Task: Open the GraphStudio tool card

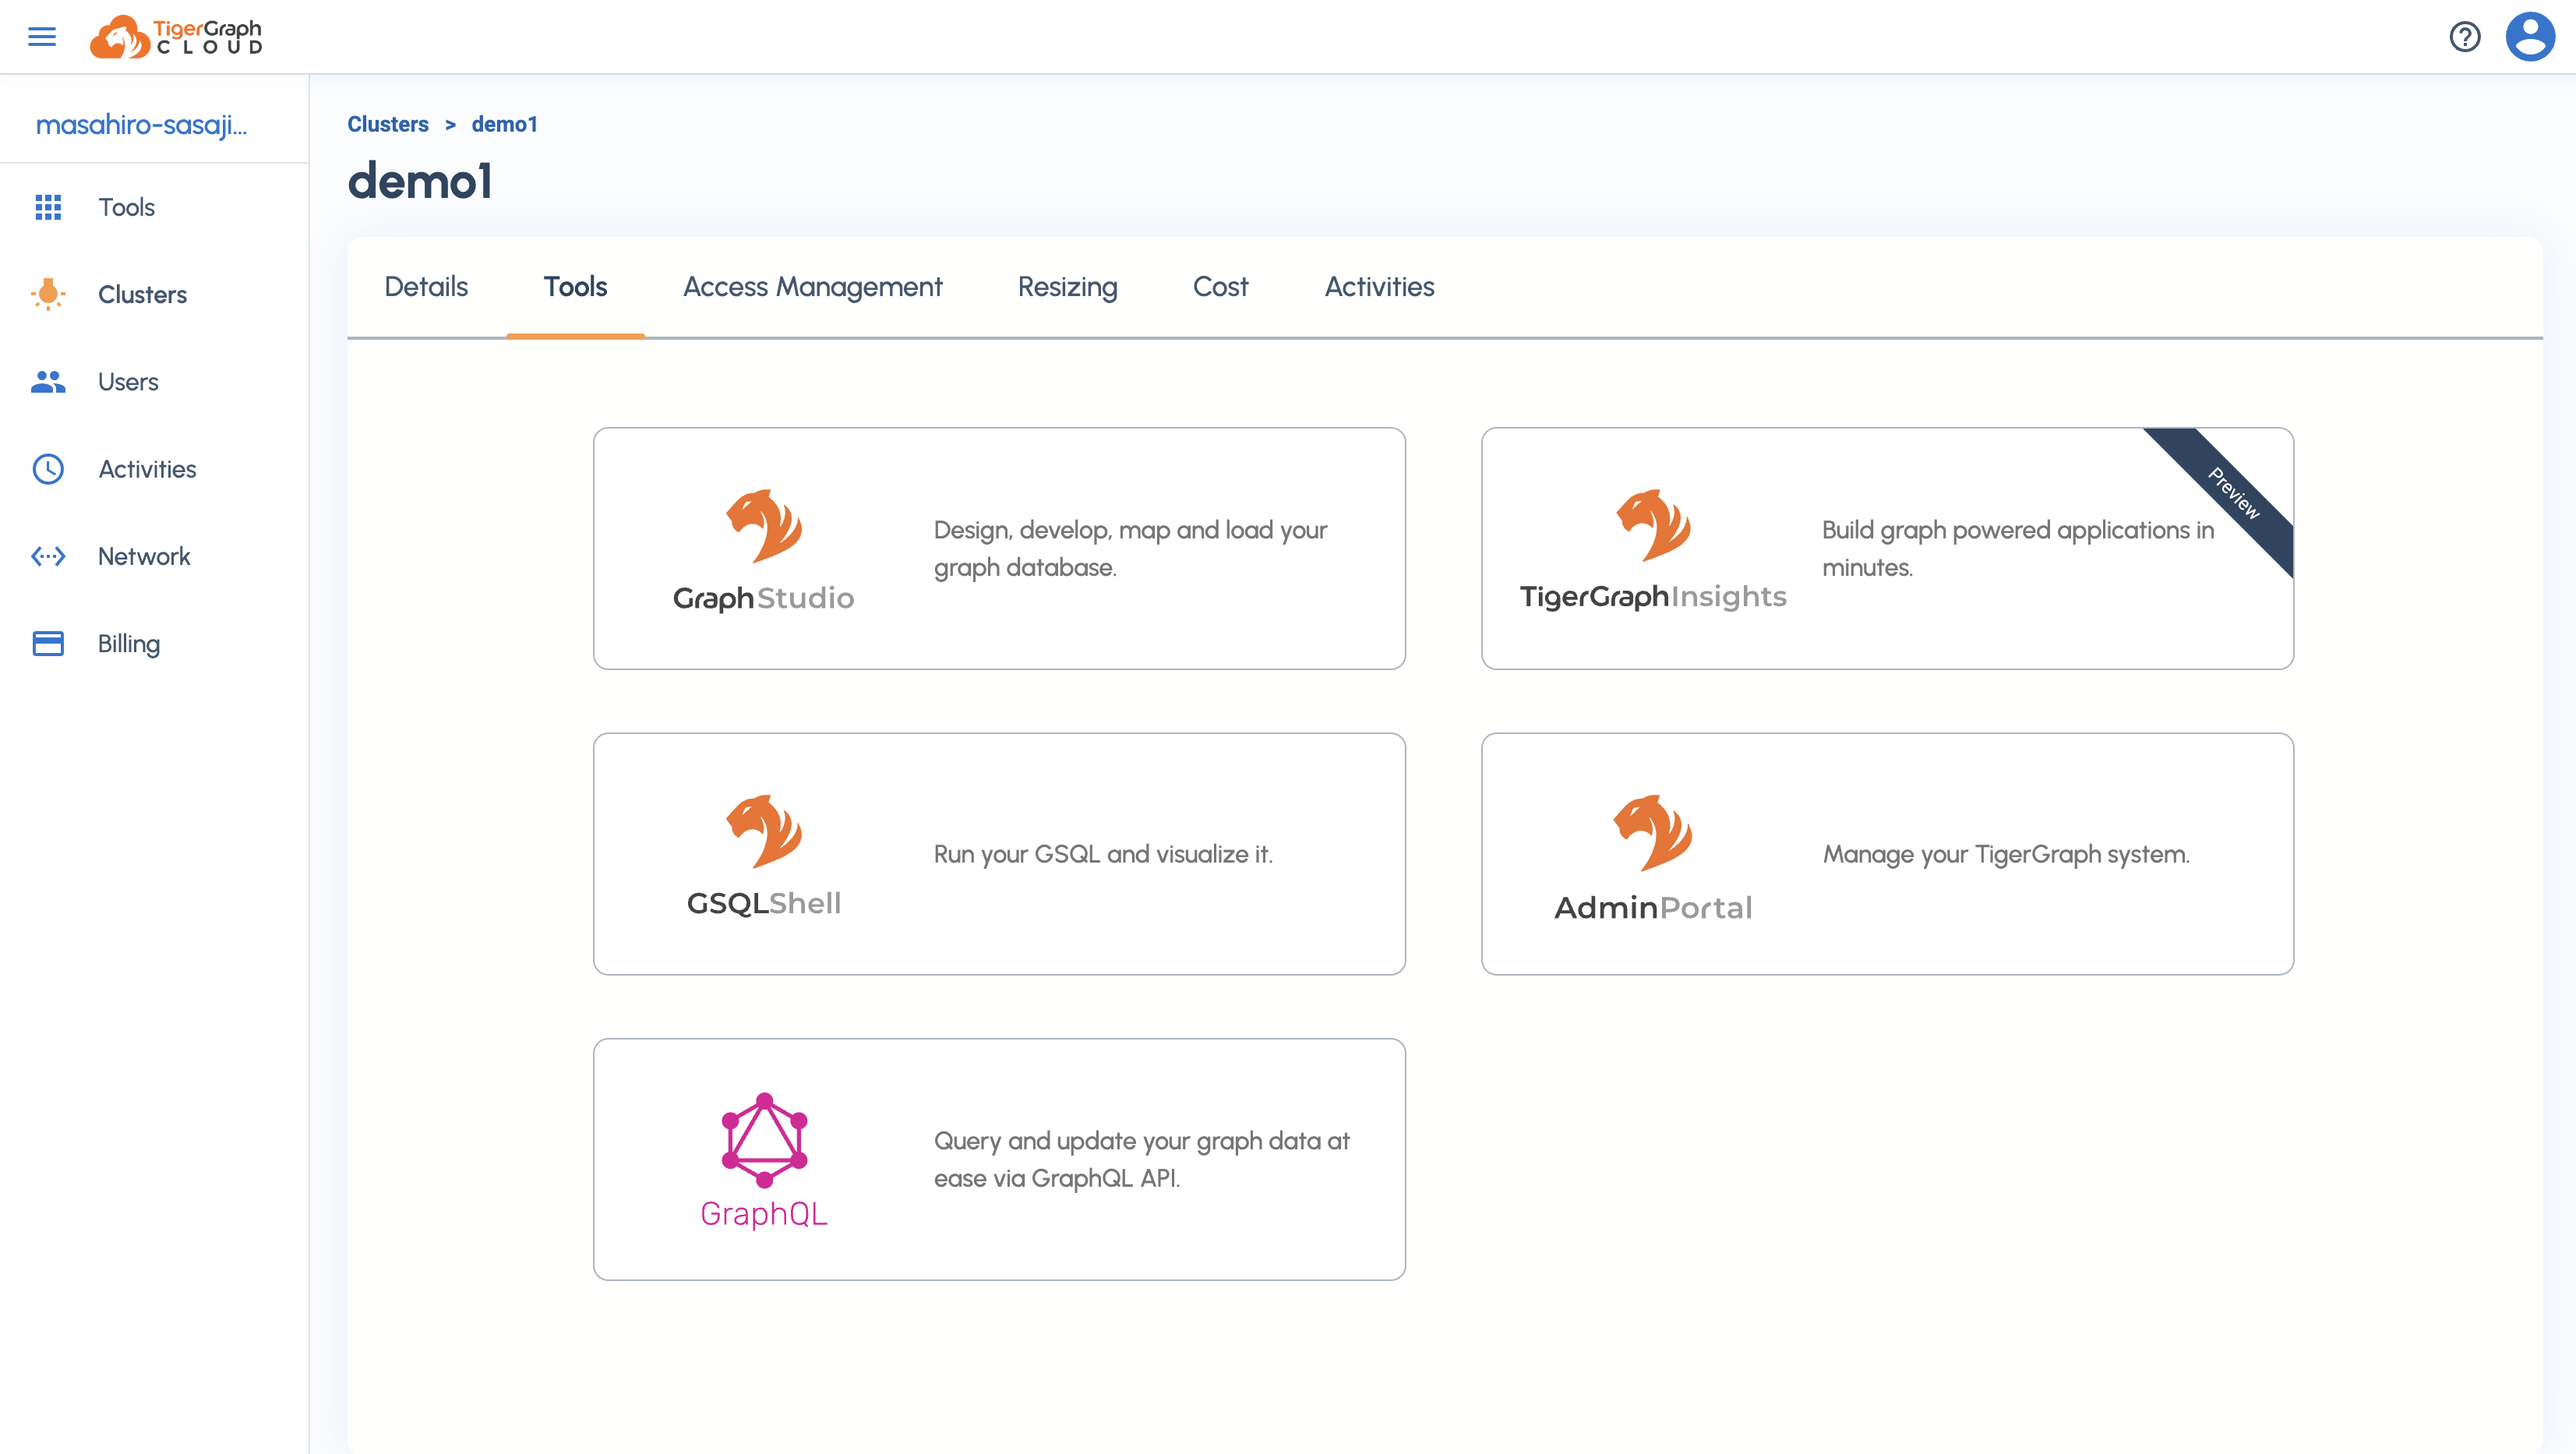Action: [x=998, y=548]
